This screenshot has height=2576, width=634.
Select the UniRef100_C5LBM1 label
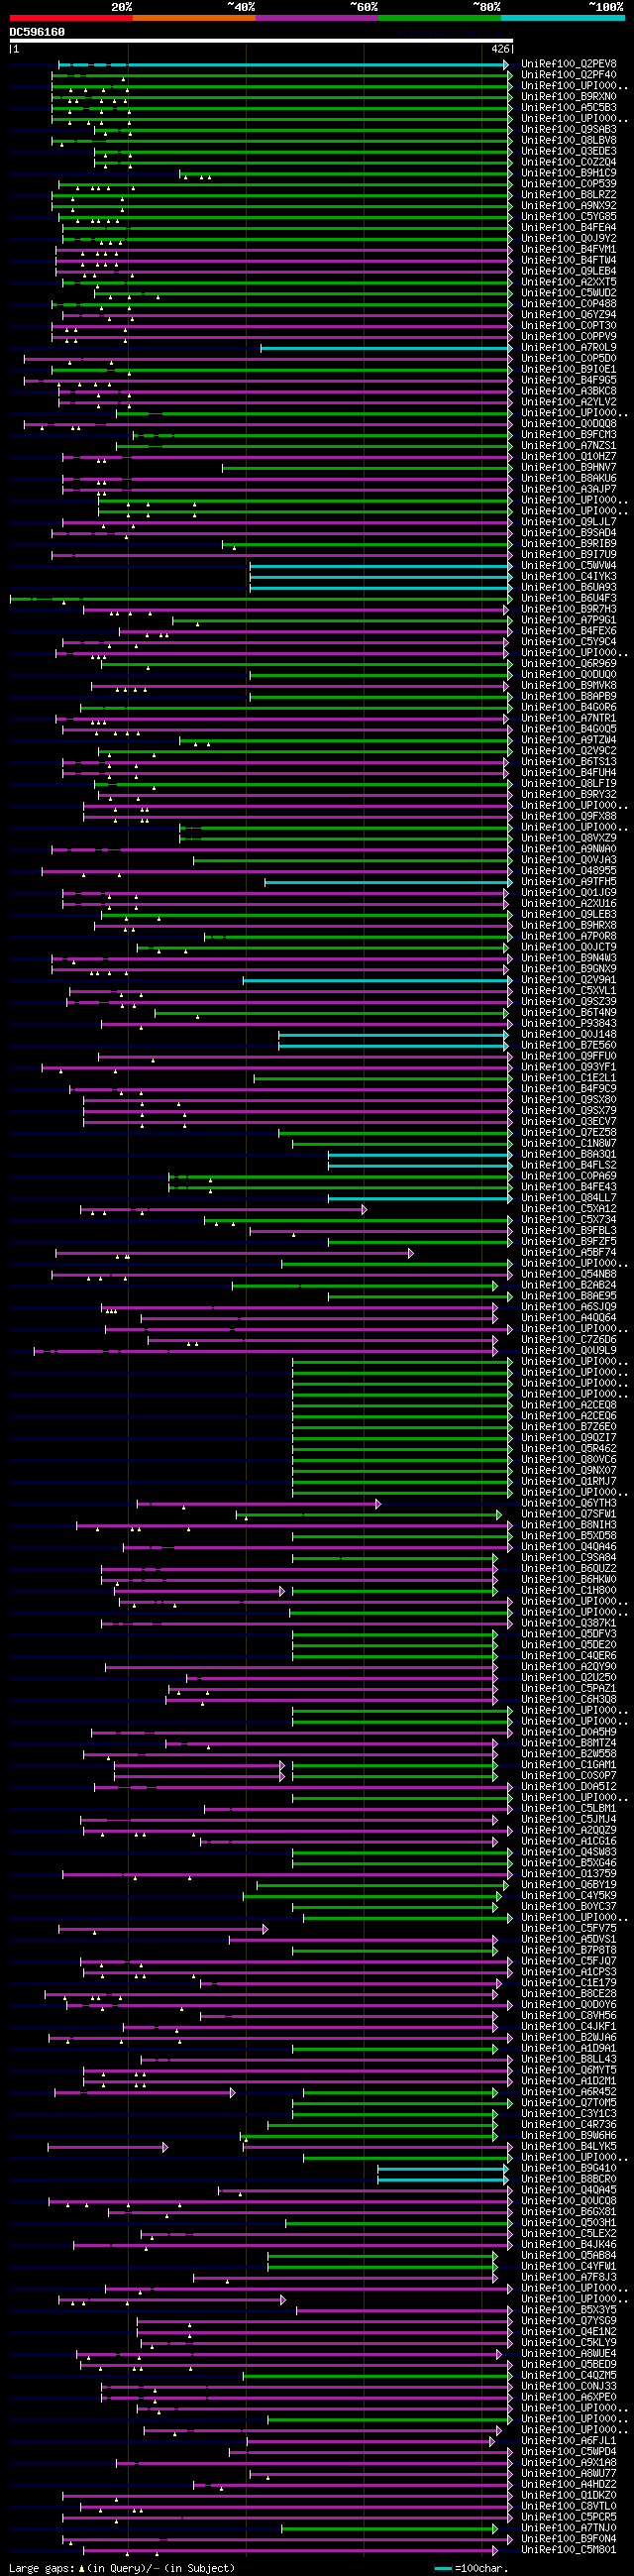[x=568, y=1808]
